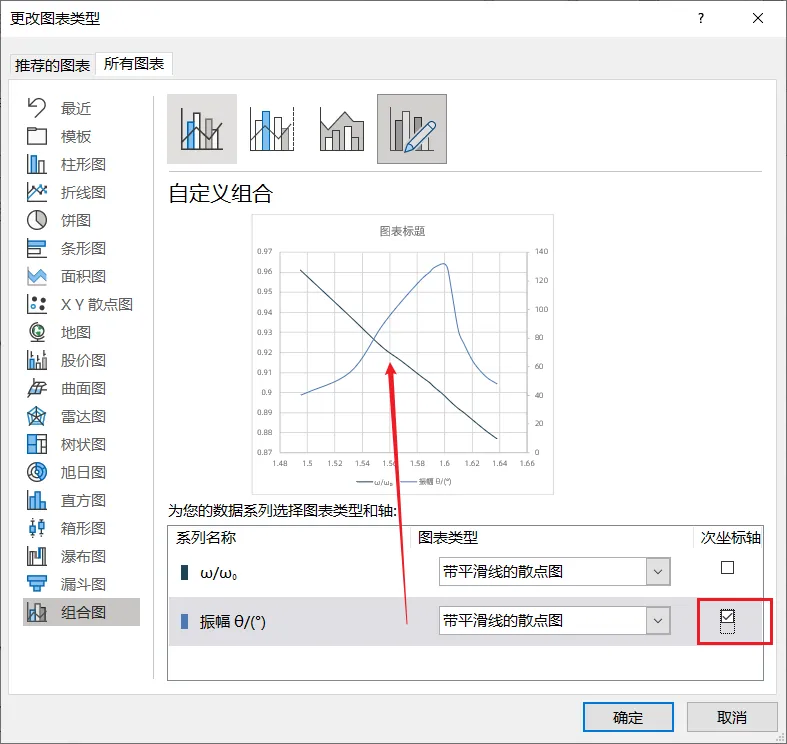Click the 自定义组合 heading
Image resolution: width=787 pixels, height=744 pixels.
point(221,193)
